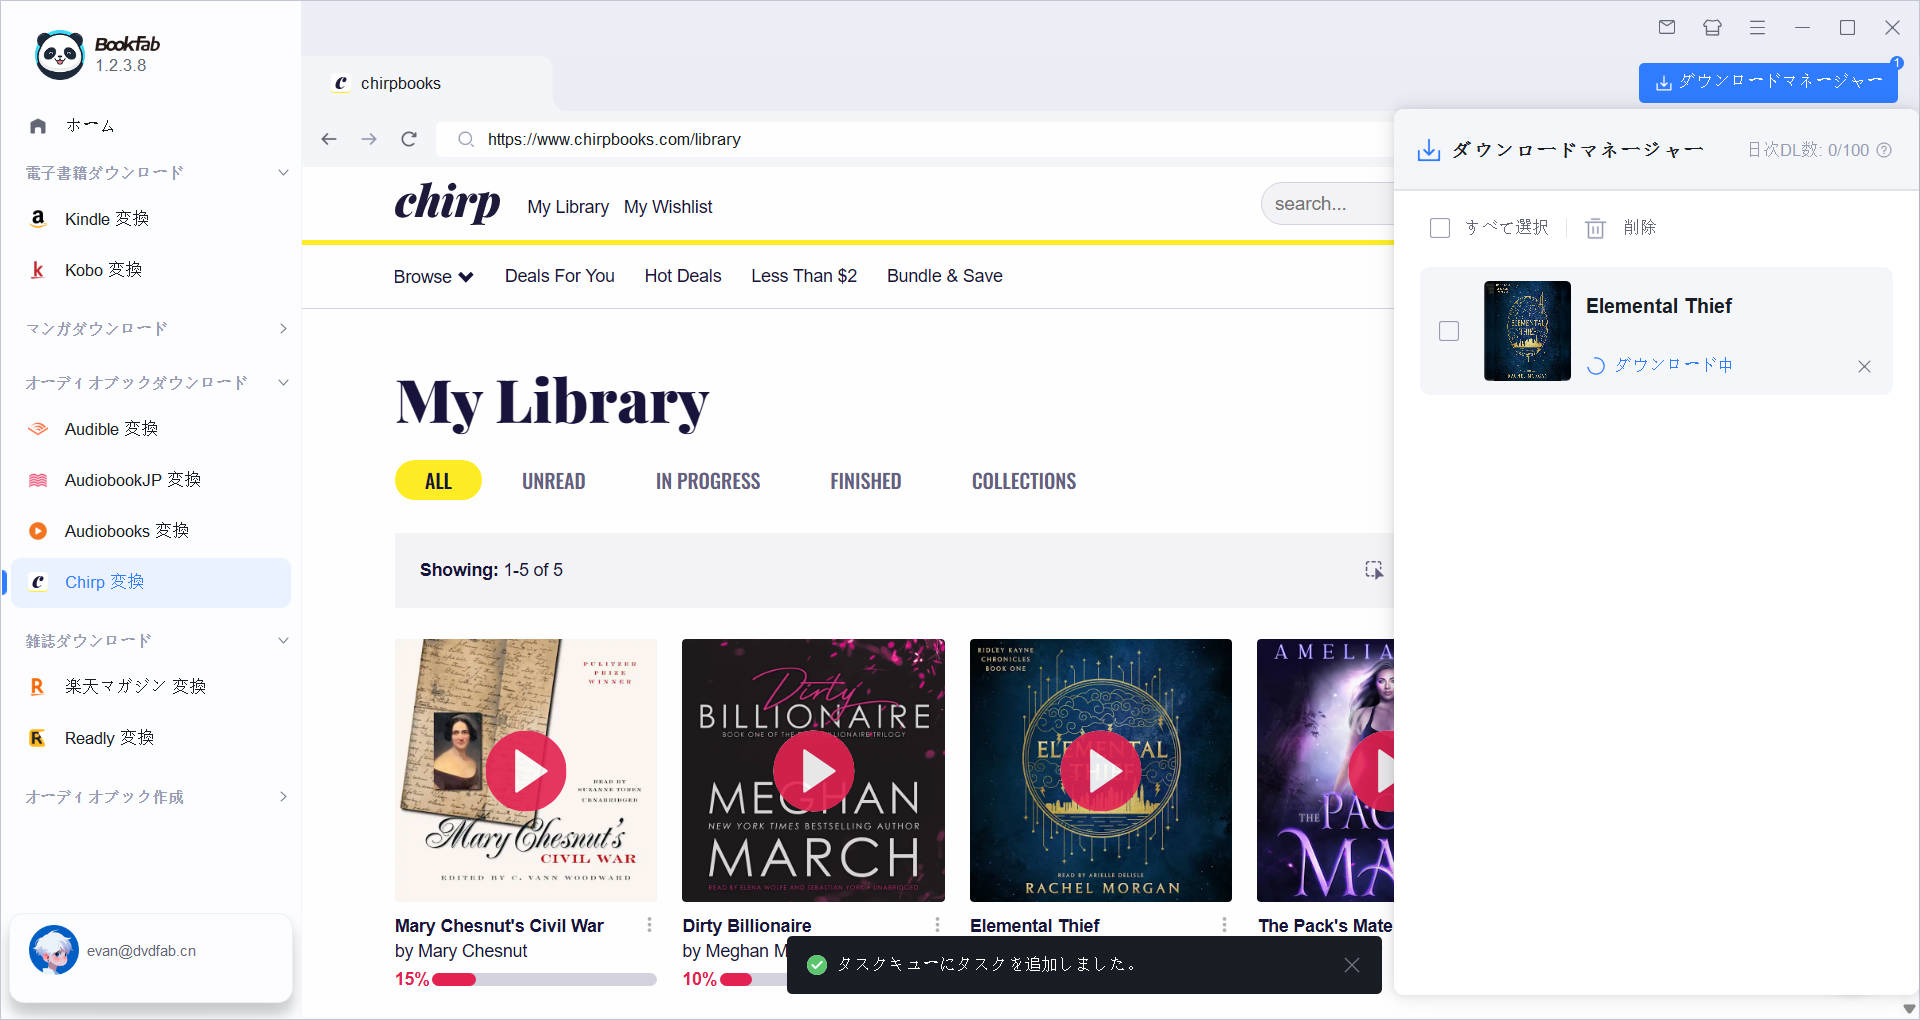The width and height of the screenshot is (1920, 1020).
Task: Click the trash delete icon in download manager
Action: [1595, 228]
